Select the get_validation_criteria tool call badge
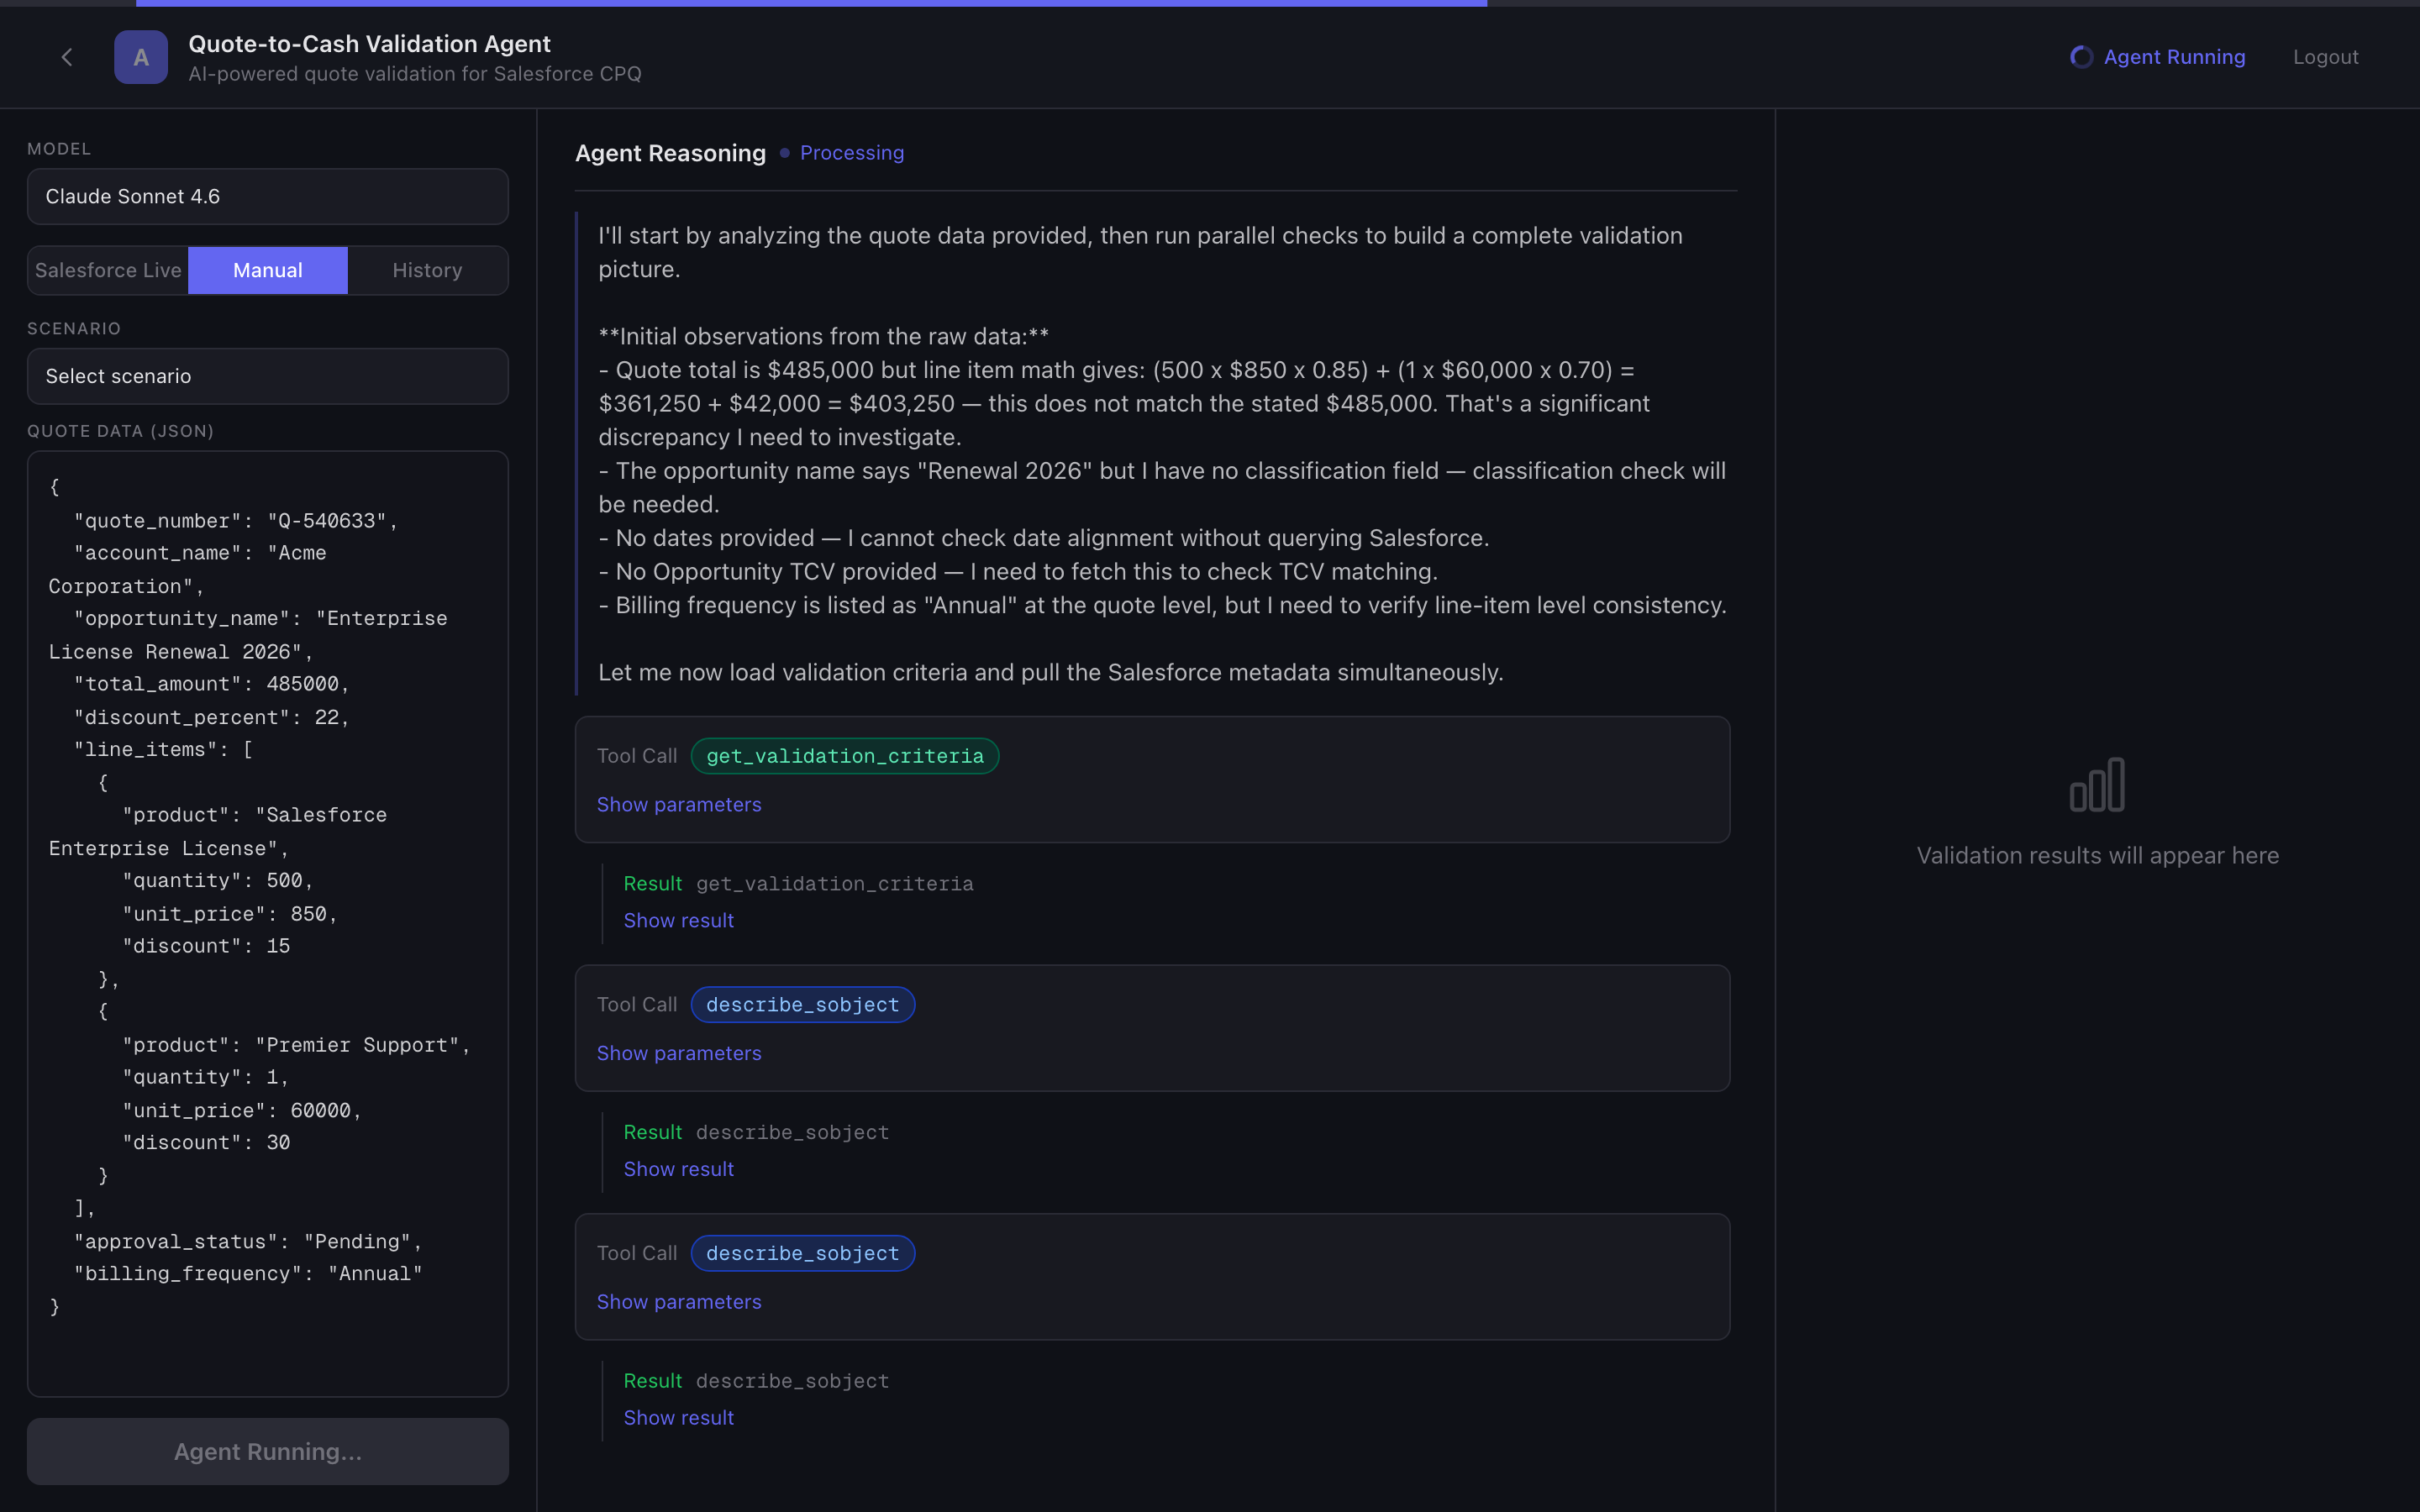The width and height of the screenshot is (2420, 1512). pos(844,756)
